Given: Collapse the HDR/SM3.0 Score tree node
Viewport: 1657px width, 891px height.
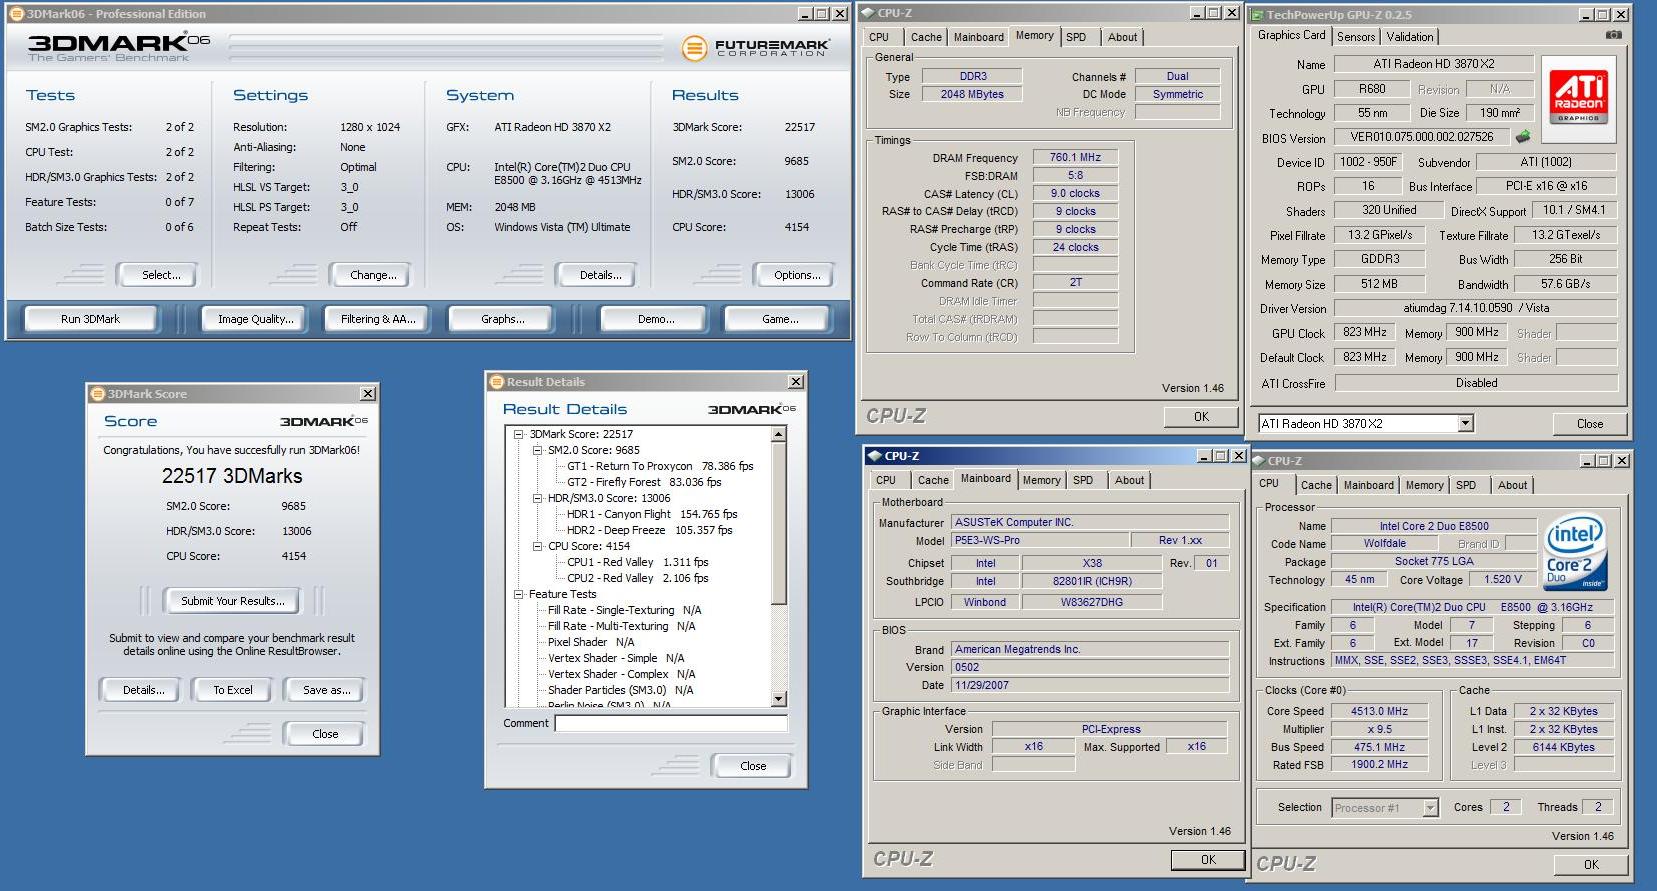Looking at the screenshot, I should pos(537,498).
